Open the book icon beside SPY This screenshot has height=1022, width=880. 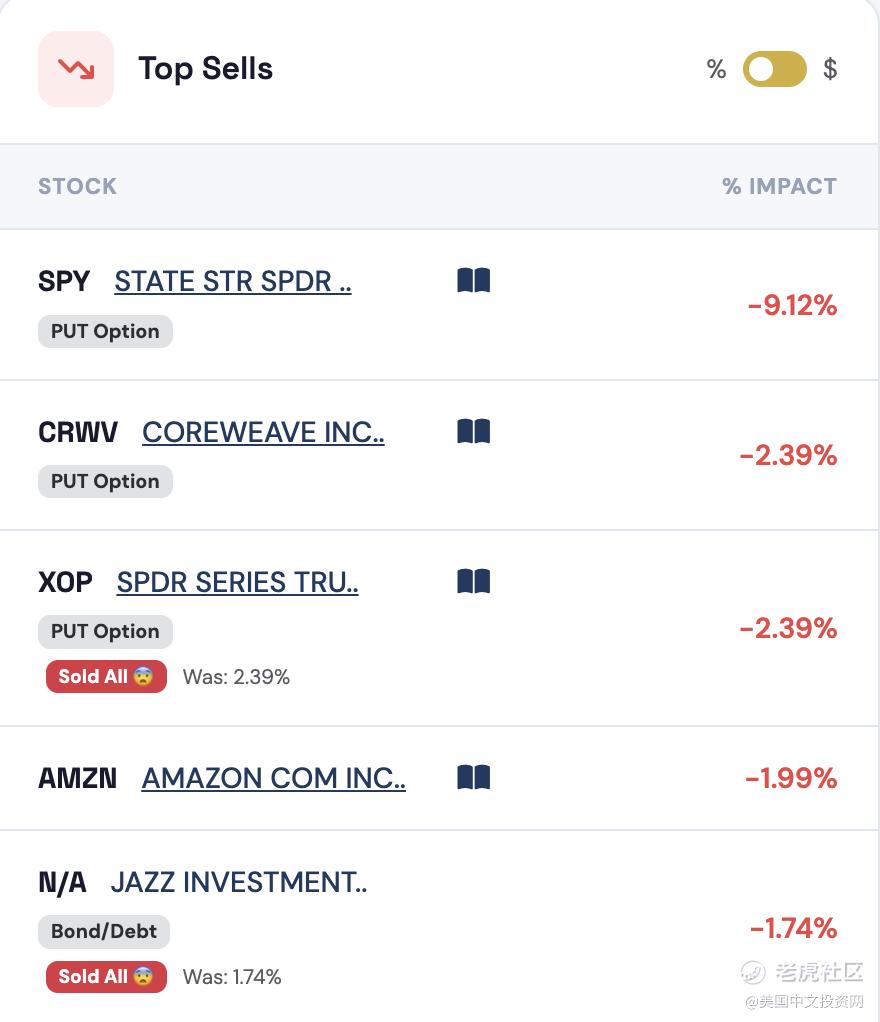(474, 280)
